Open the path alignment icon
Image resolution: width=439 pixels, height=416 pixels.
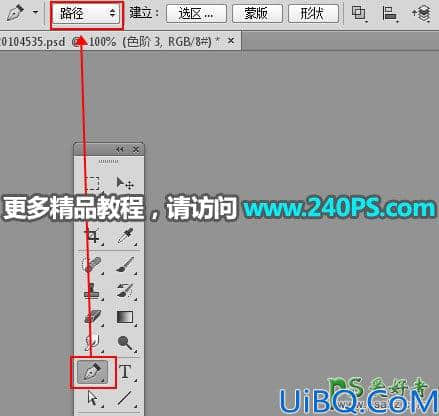[389, 14]
